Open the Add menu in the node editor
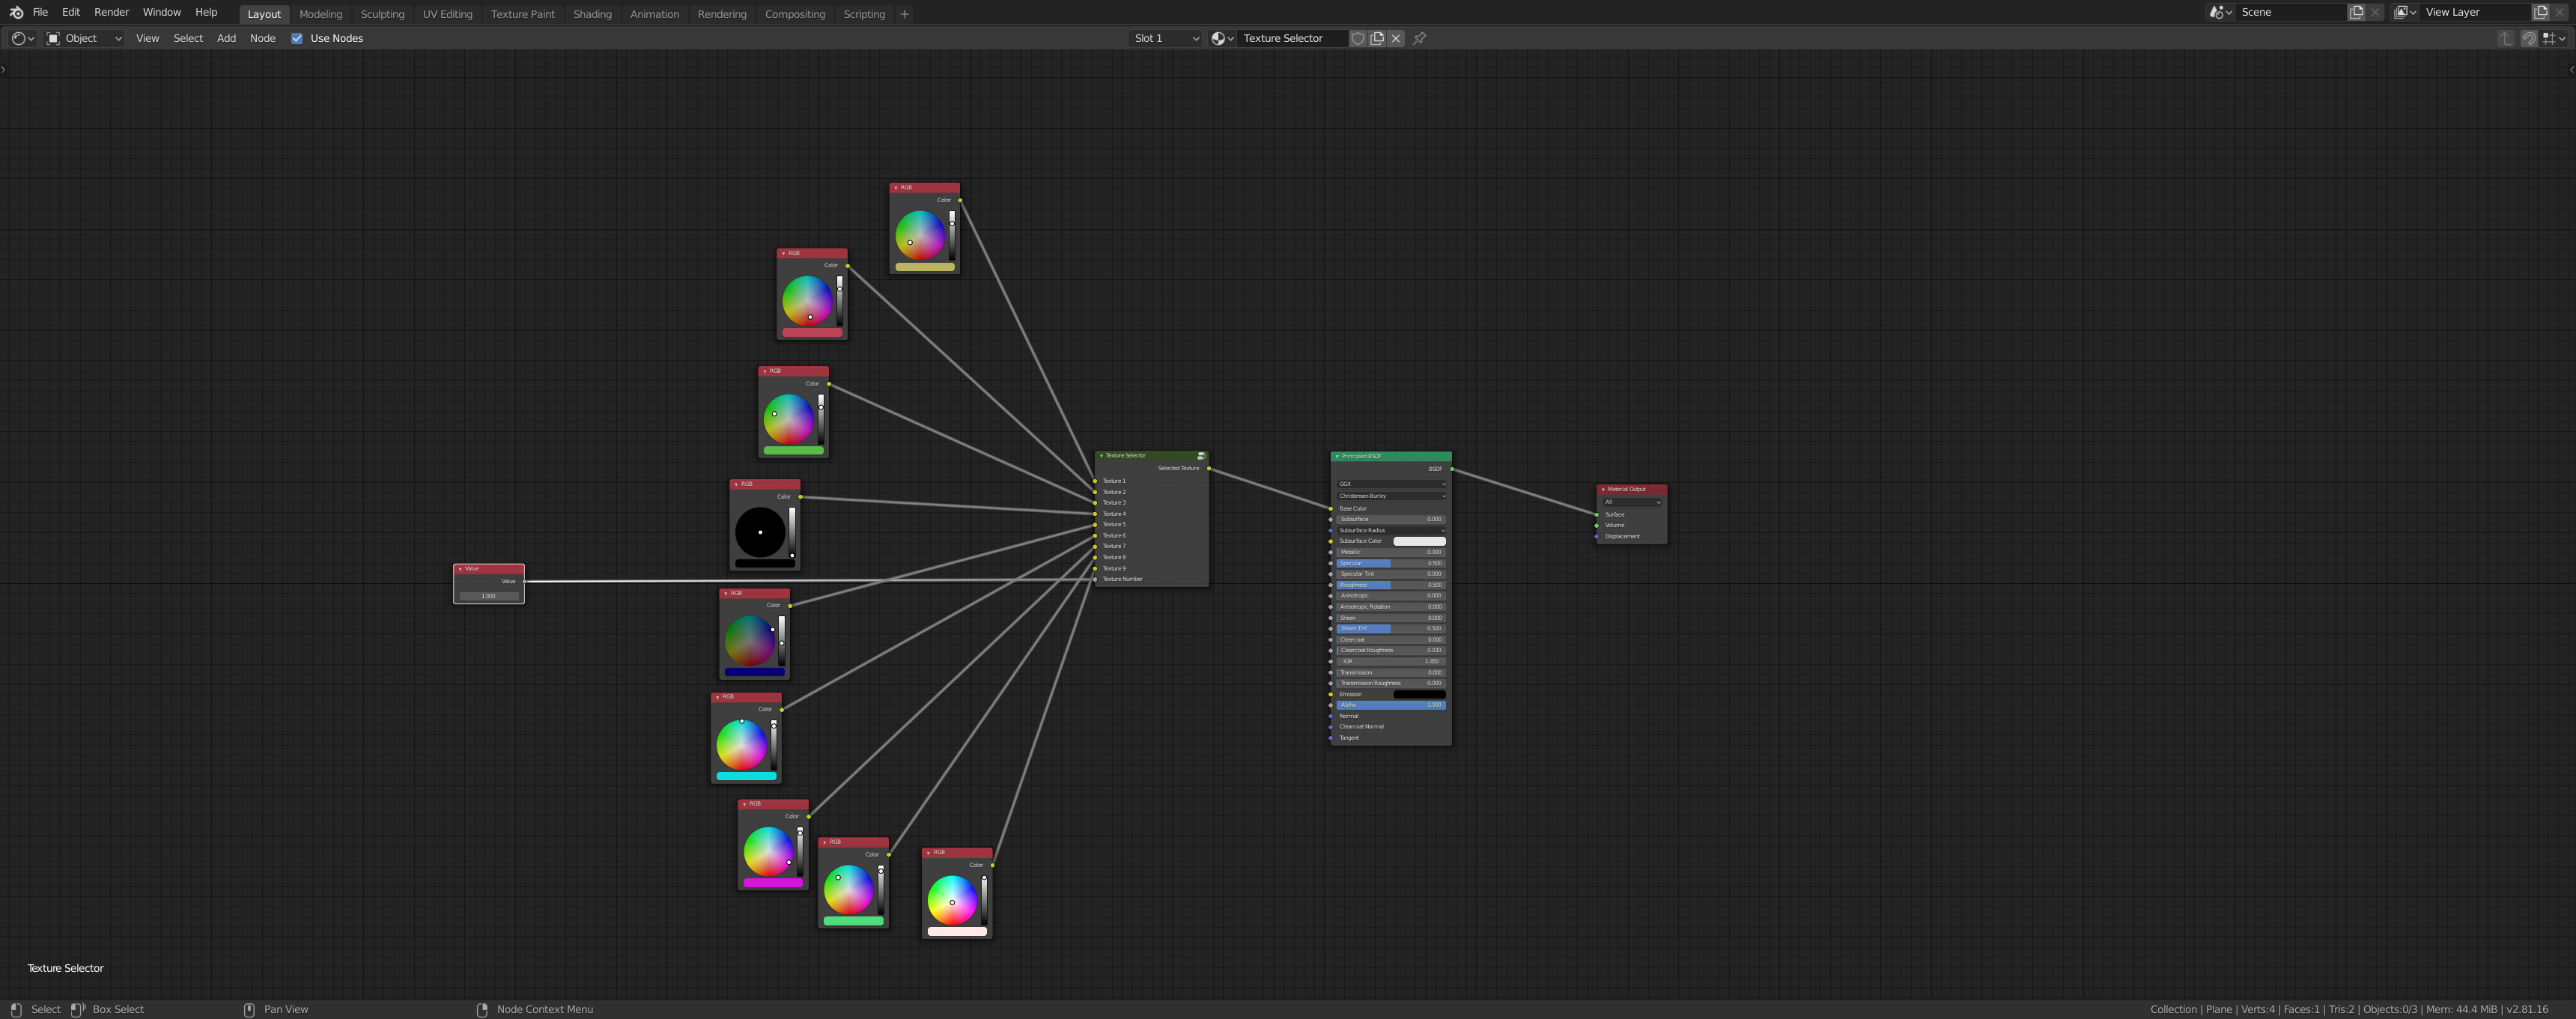 tap(226, 38)
